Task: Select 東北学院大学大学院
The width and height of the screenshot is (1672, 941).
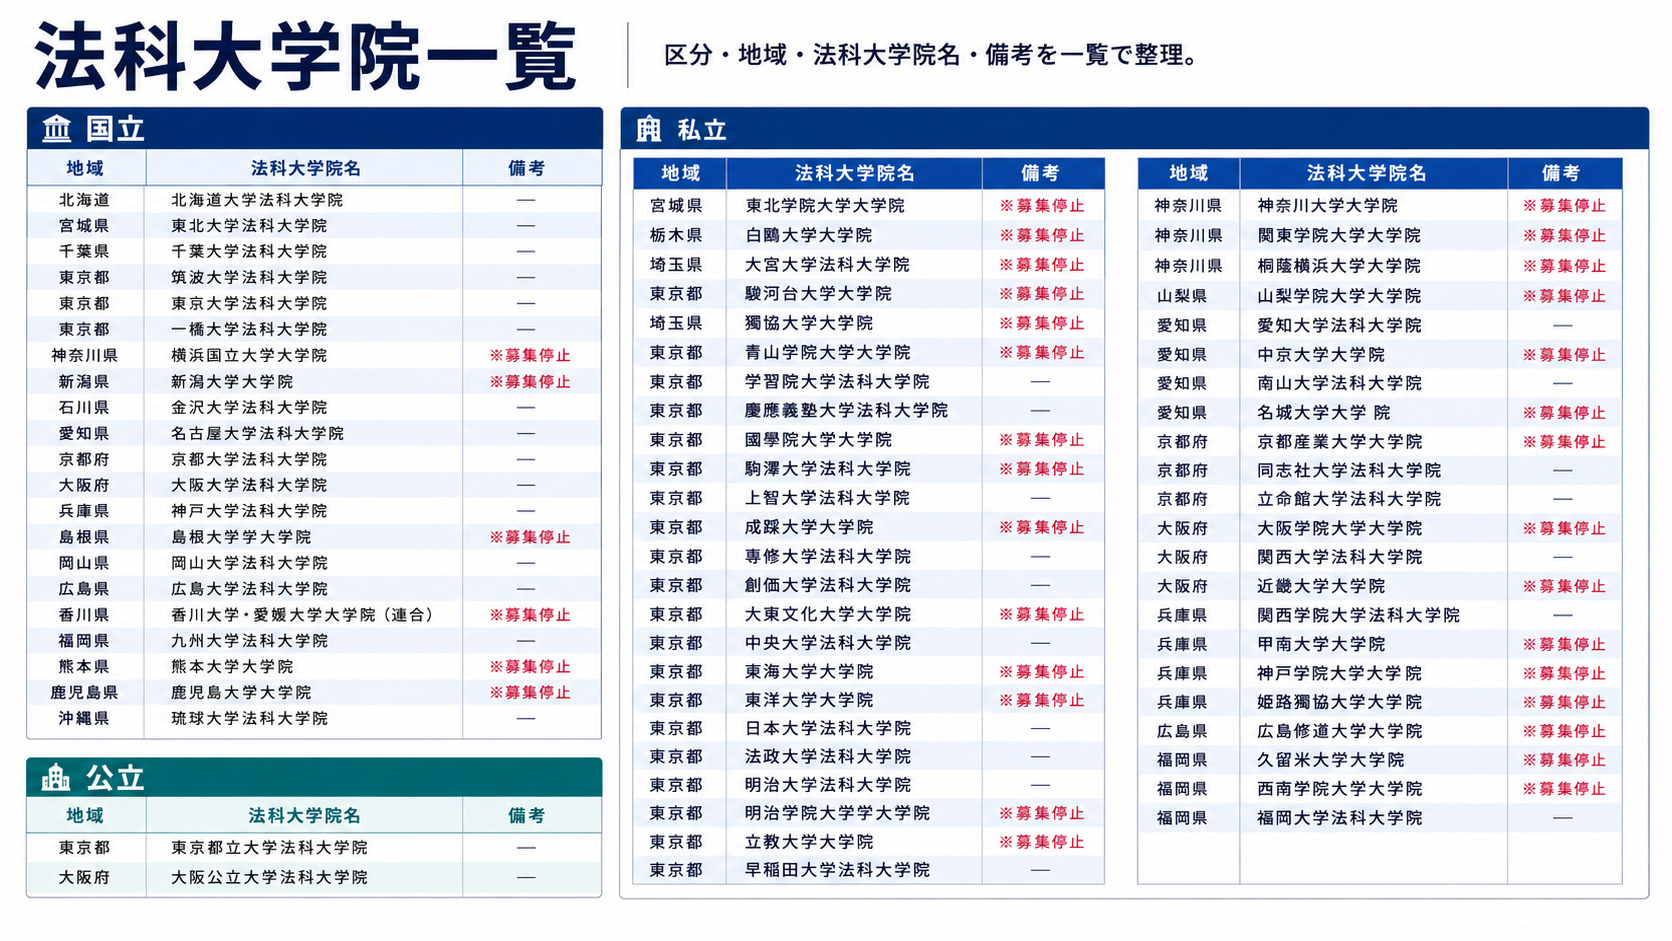Action: pos(825,205)
